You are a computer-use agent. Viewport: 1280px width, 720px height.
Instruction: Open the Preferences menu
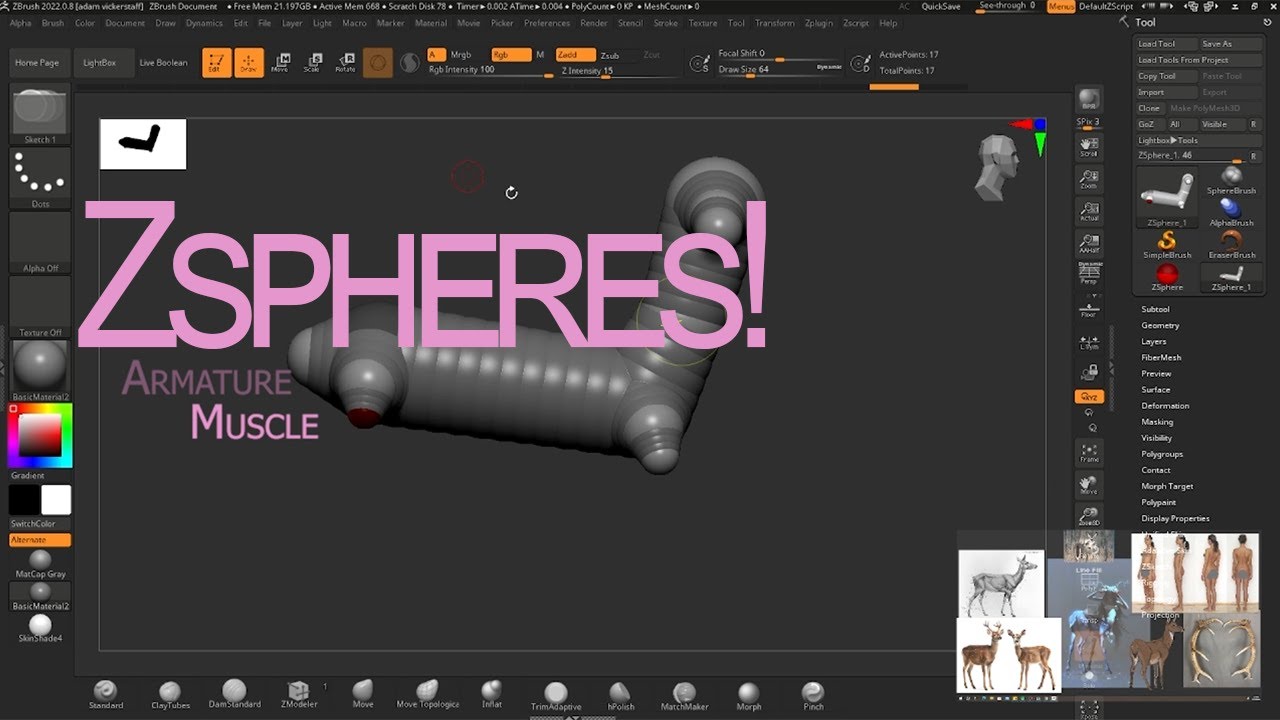tap(547, 22)
